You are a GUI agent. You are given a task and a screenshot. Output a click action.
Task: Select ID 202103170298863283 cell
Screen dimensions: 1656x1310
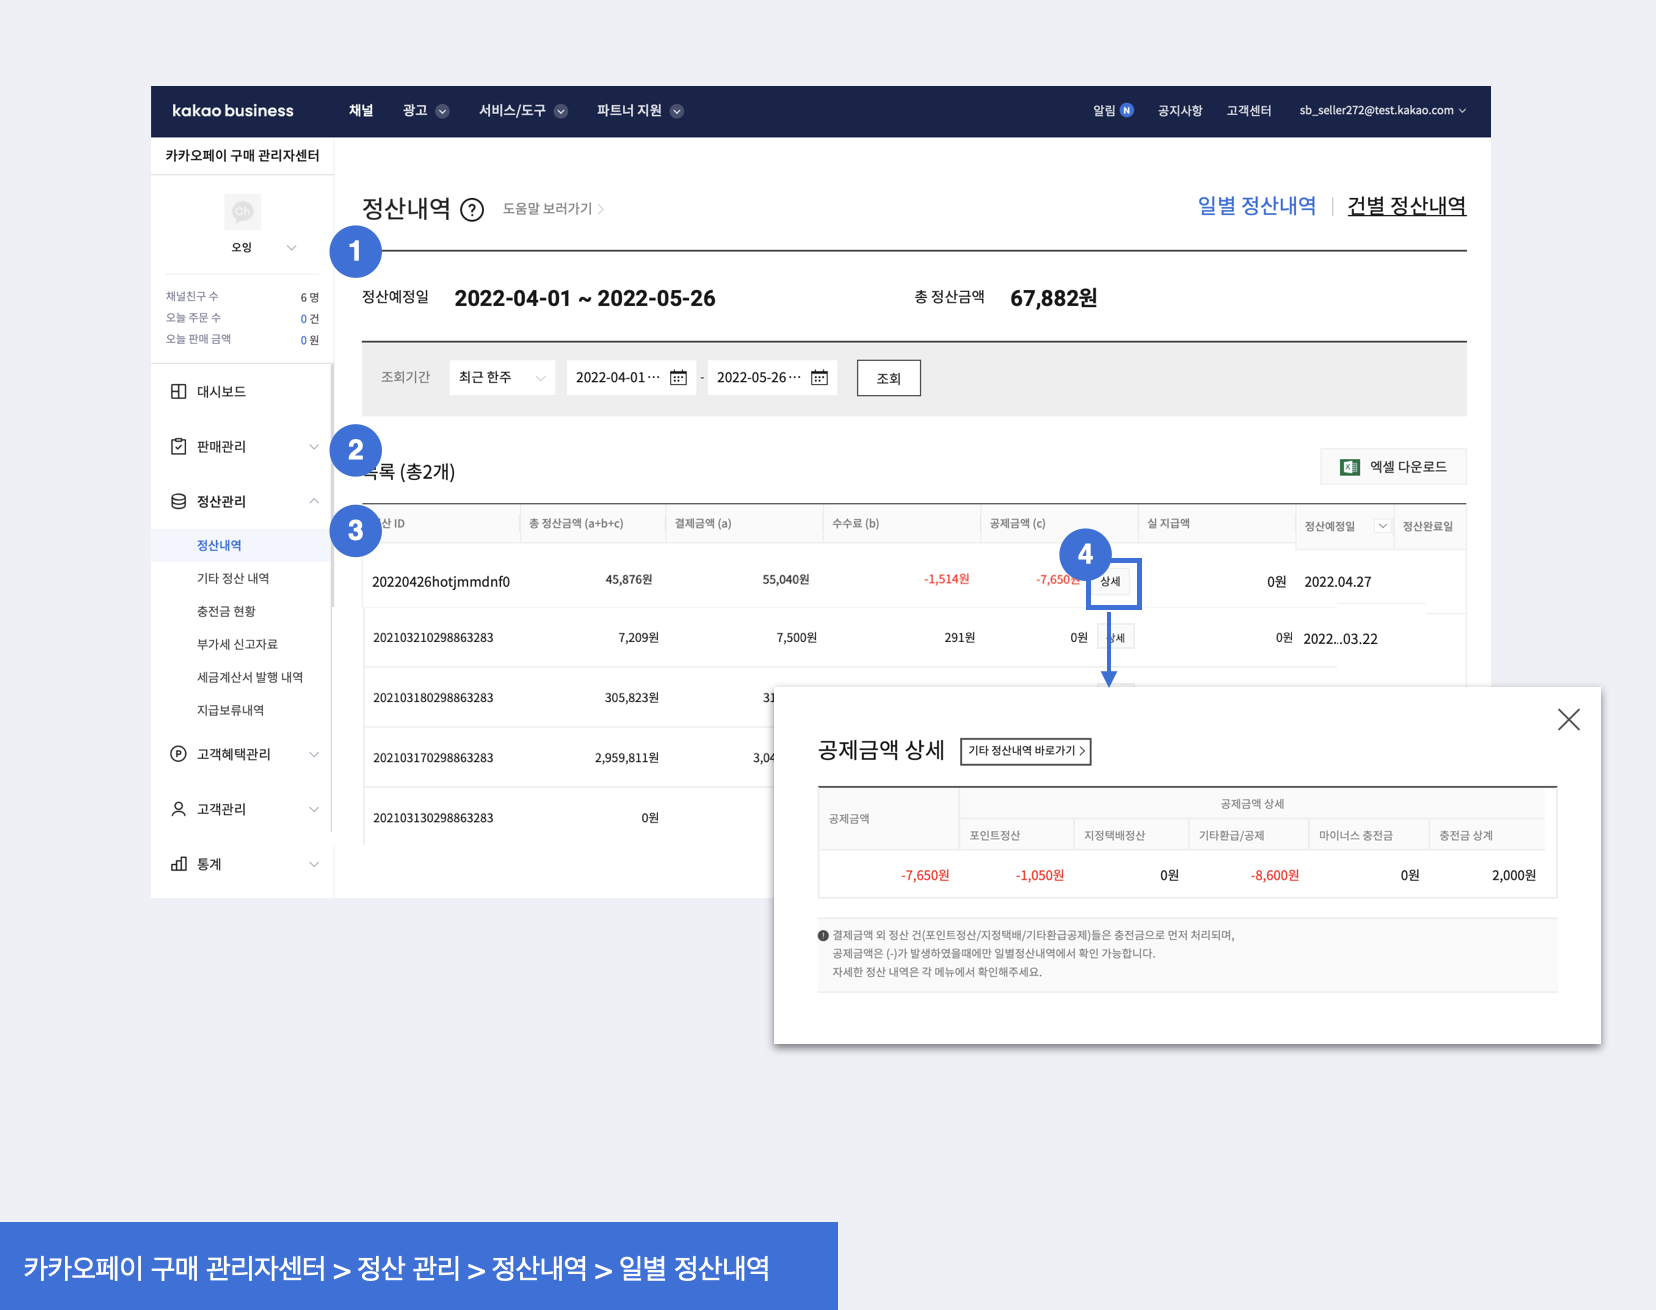[x=433, y=758]
